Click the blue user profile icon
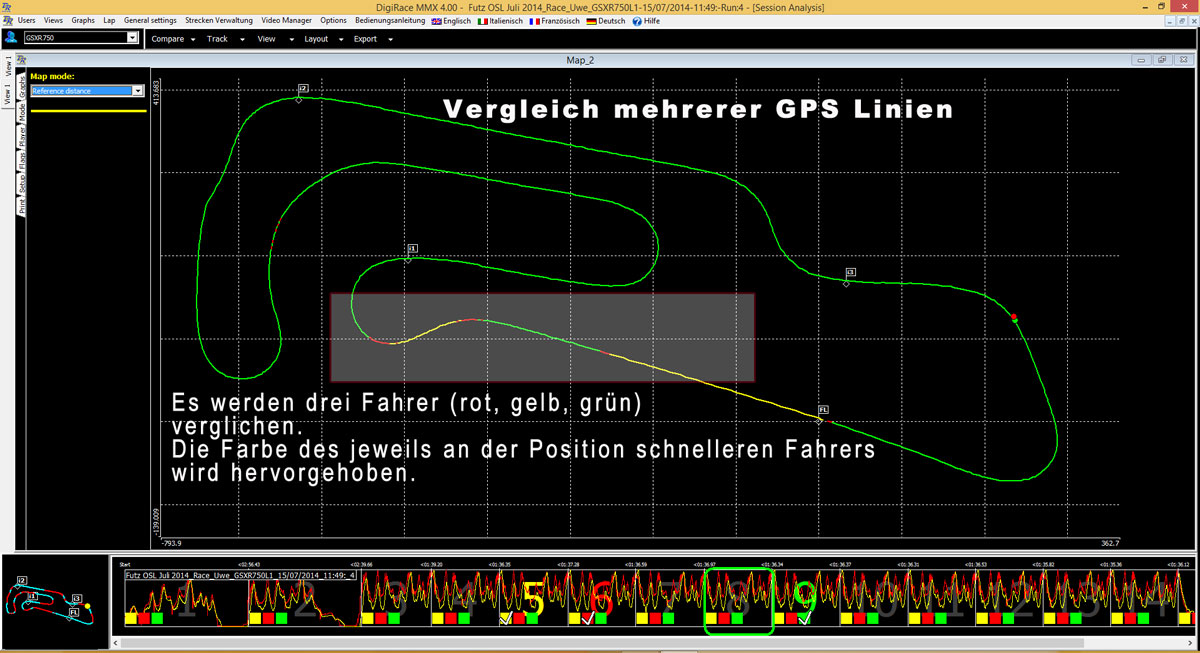 pos(10,38)
